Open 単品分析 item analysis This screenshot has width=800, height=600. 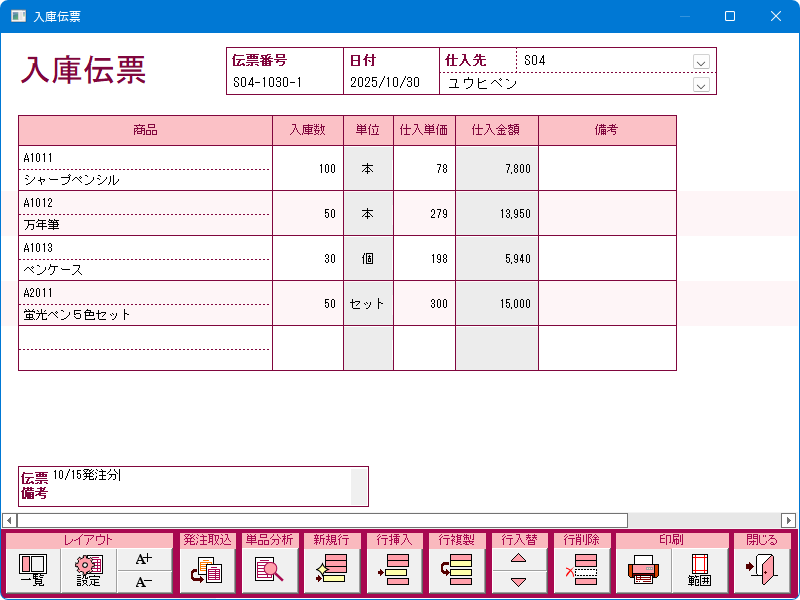[x=270, y=571]
